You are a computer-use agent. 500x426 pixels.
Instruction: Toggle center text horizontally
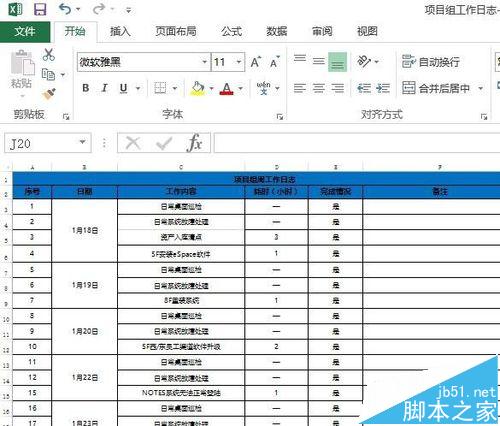click(x=319, y=88)
